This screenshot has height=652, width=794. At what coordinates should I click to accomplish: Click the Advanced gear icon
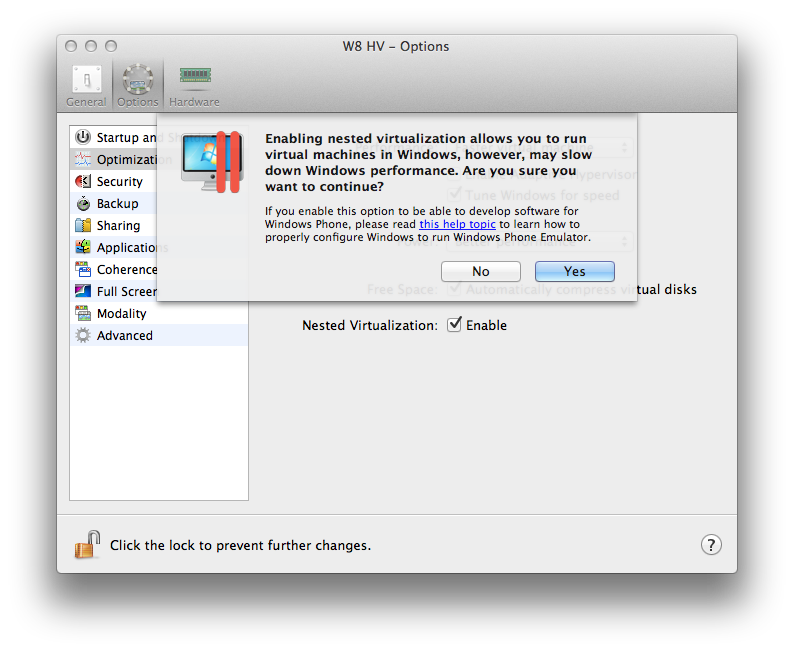tap(83, 336)
